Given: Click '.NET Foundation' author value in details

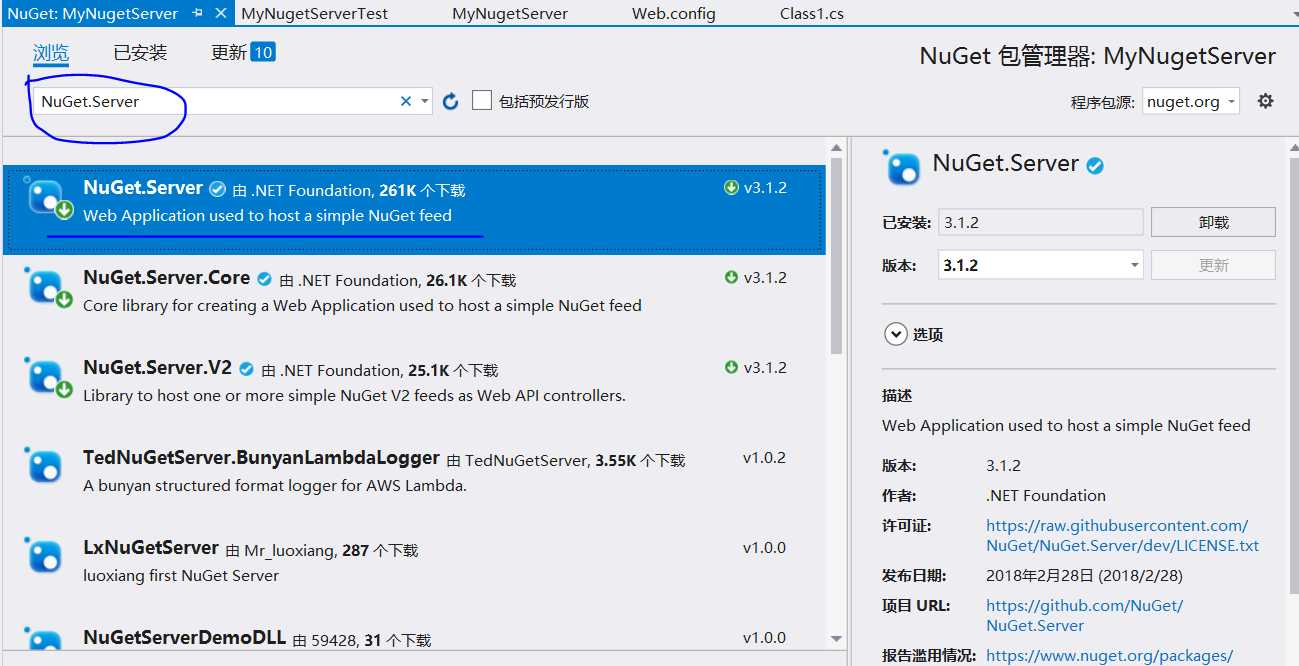Looking at the screenshot, I should tap(1046, 495).
